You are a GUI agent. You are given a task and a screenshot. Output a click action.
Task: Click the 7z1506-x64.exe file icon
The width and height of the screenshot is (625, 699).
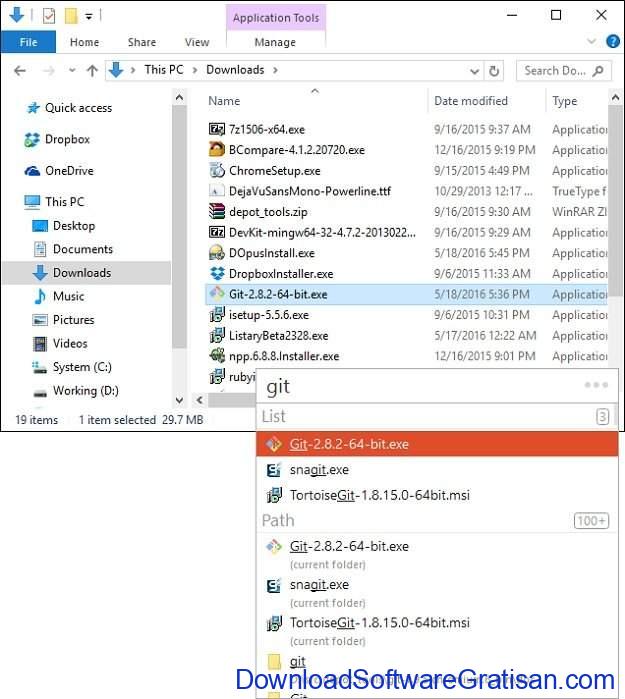coord(217,129)
